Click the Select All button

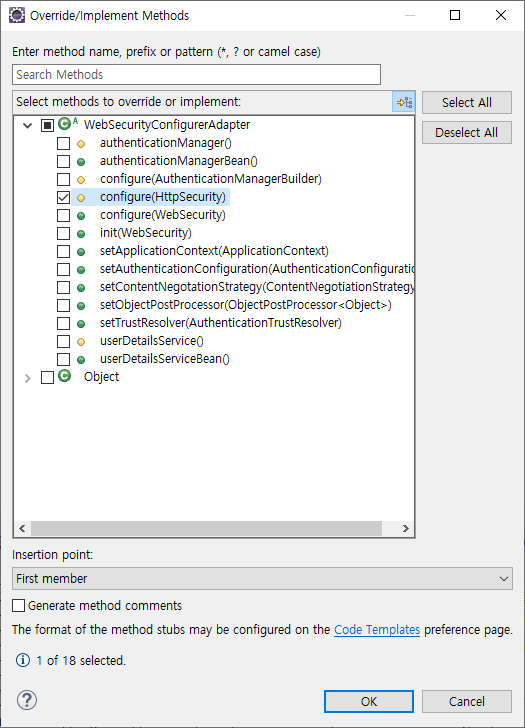467,103
